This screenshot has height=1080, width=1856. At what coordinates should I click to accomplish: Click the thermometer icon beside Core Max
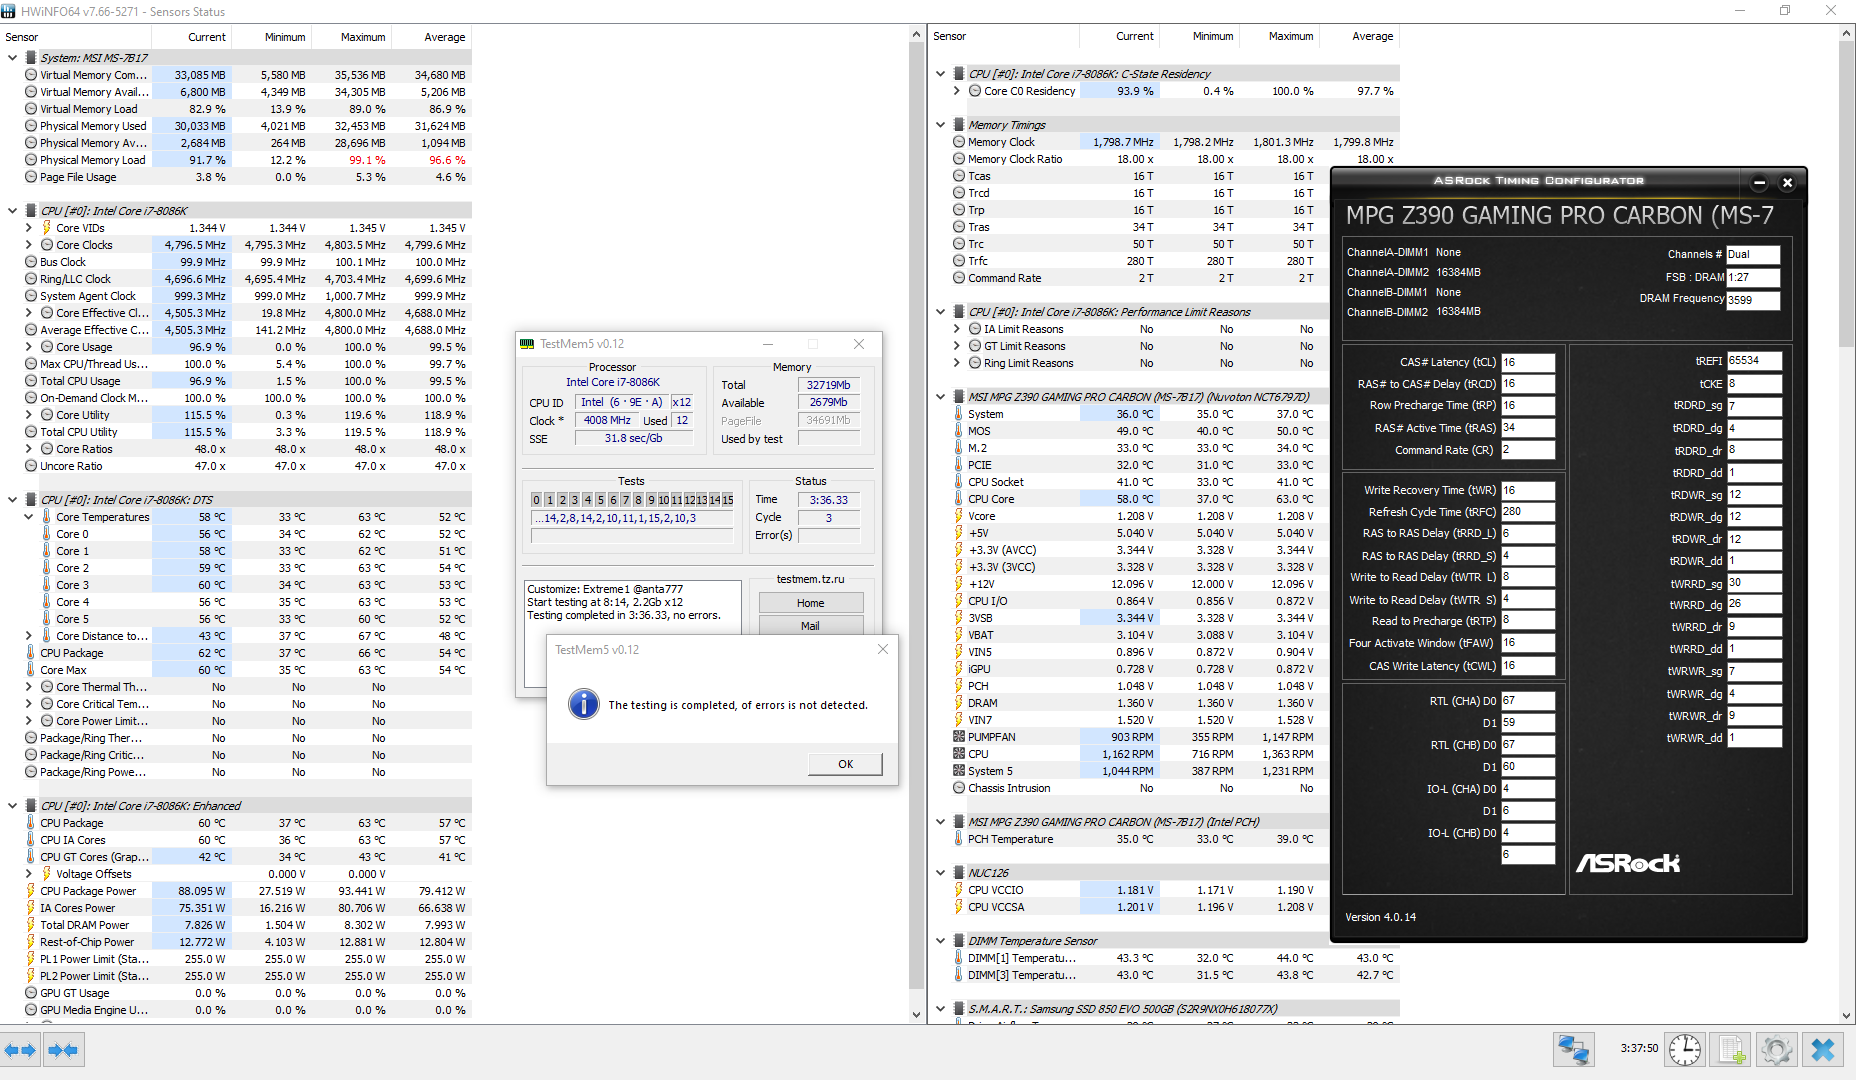point(31,670)
